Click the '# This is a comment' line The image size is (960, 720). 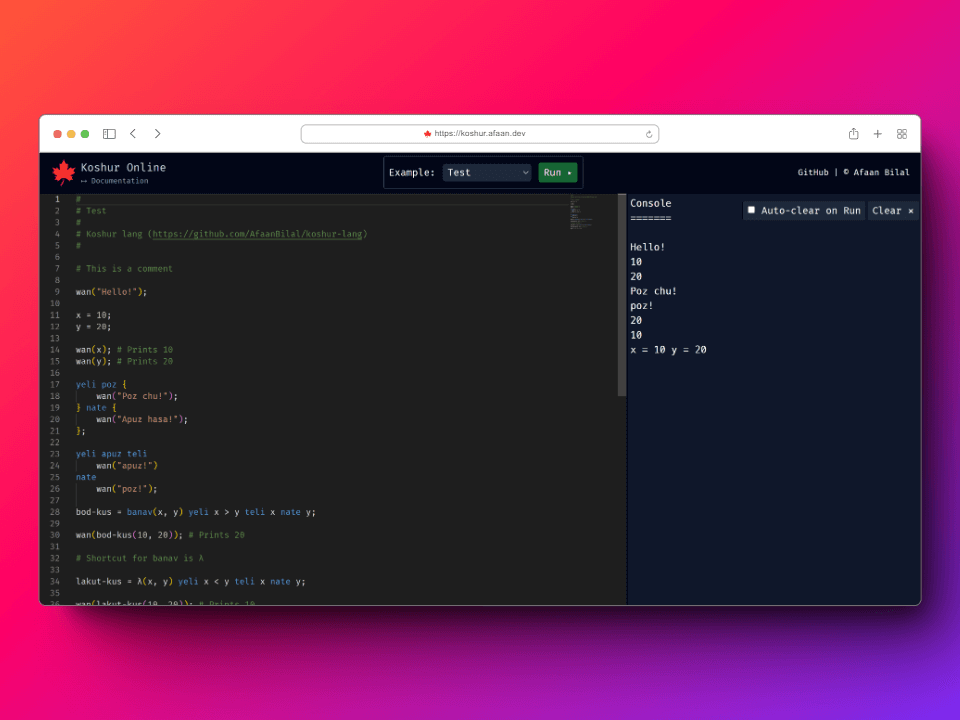click(x=124, y=269)
